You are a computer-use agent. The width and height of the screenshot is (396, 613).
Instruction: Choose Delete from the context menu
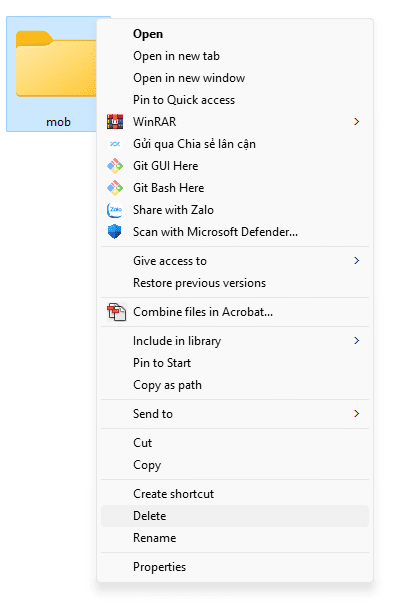click(x=235, y=516)
